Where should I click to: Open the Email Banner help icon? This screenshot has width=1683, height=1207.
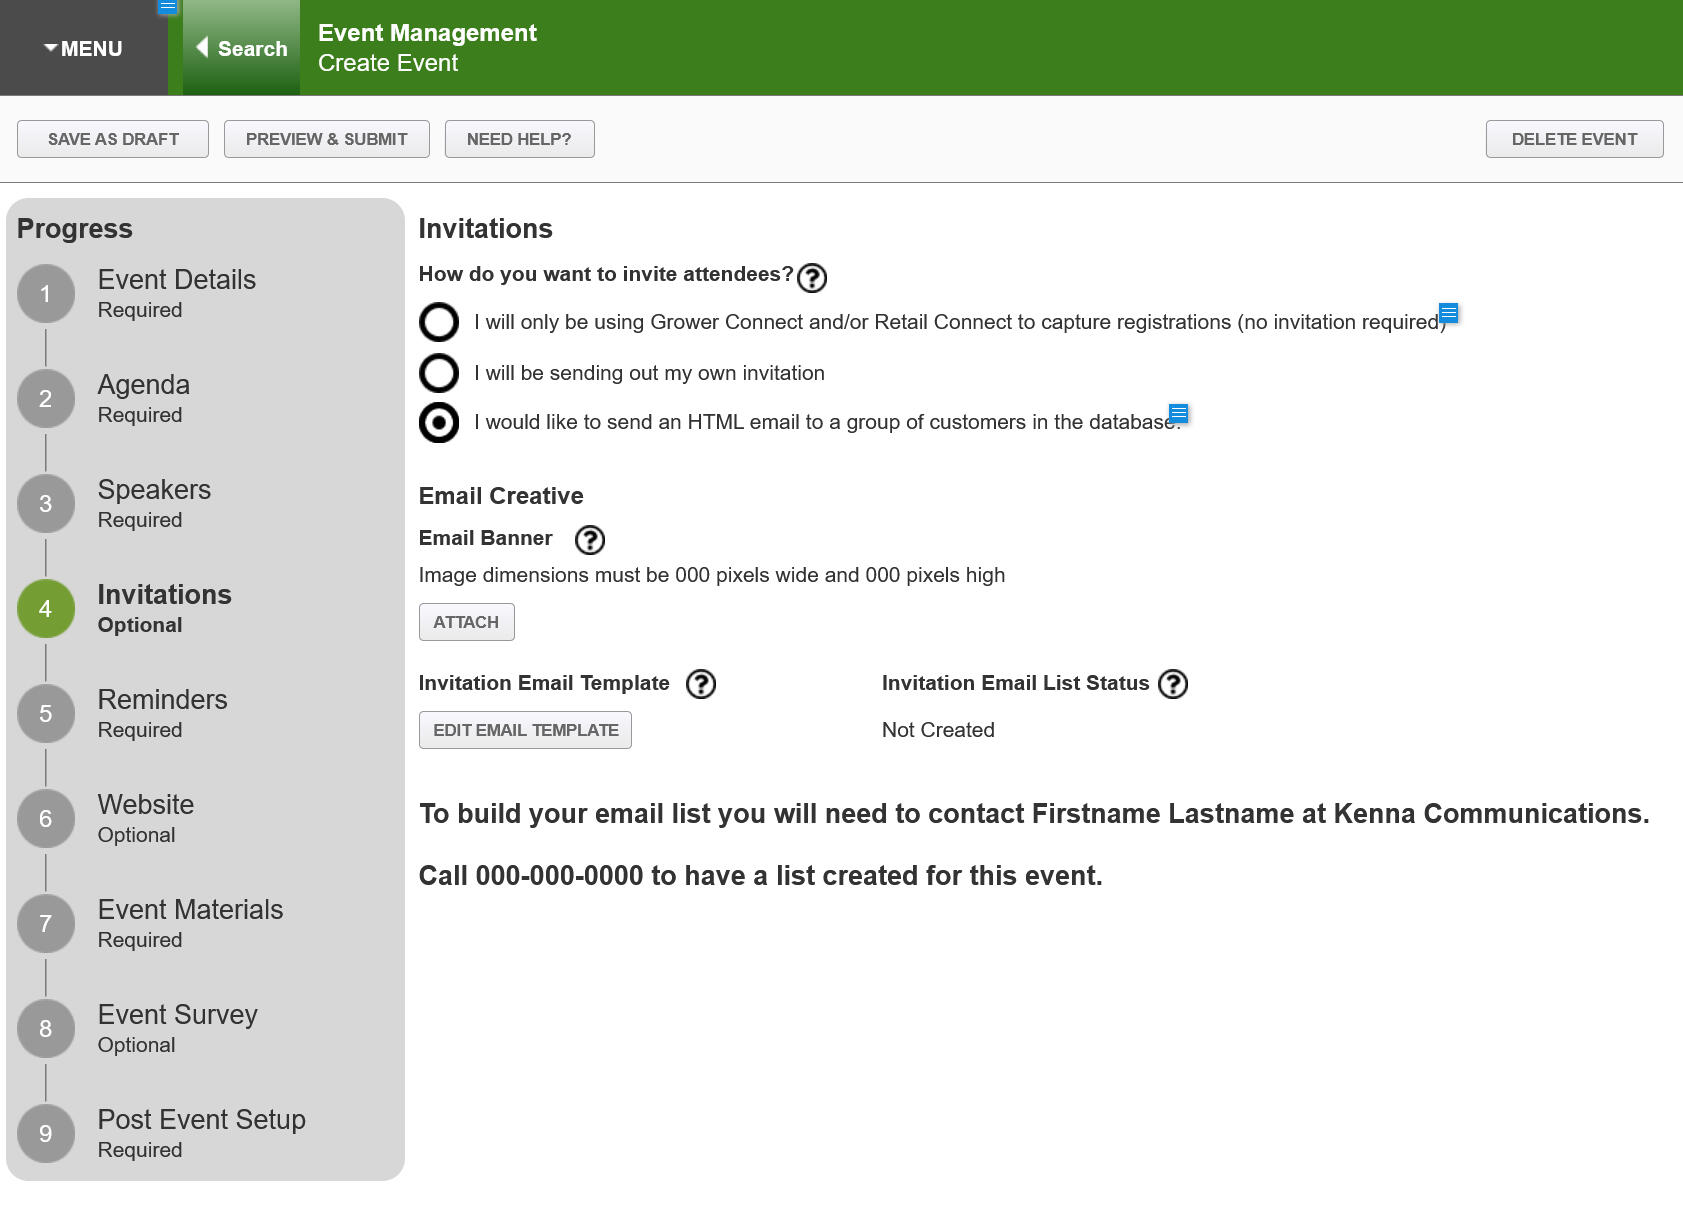coord(590,540)
